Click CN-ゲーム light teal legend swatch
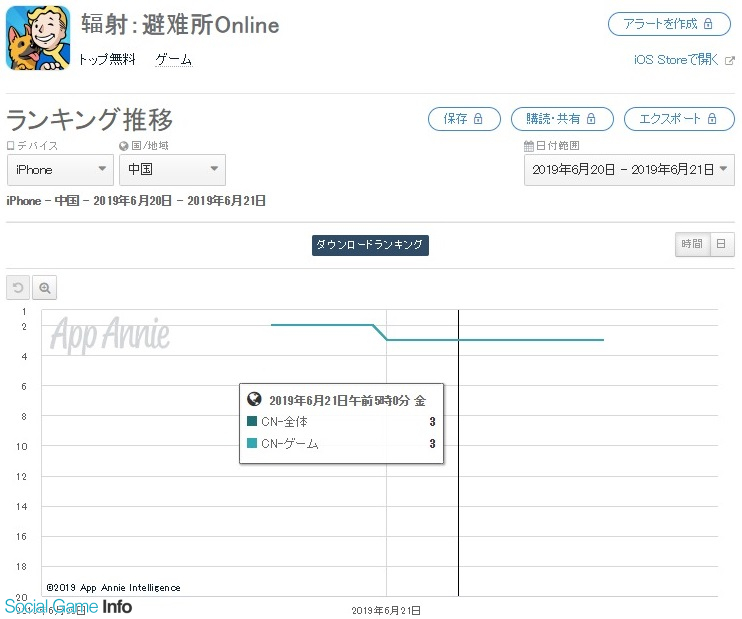Viewport: 742px width, 619px height. tap(252, 443)
